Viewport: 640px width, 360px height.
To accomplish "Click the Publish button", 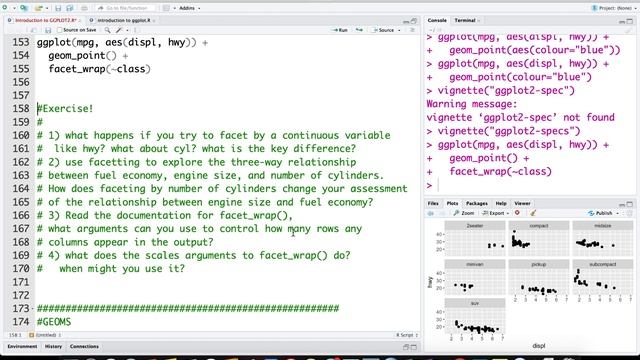I will click(600, 213).
